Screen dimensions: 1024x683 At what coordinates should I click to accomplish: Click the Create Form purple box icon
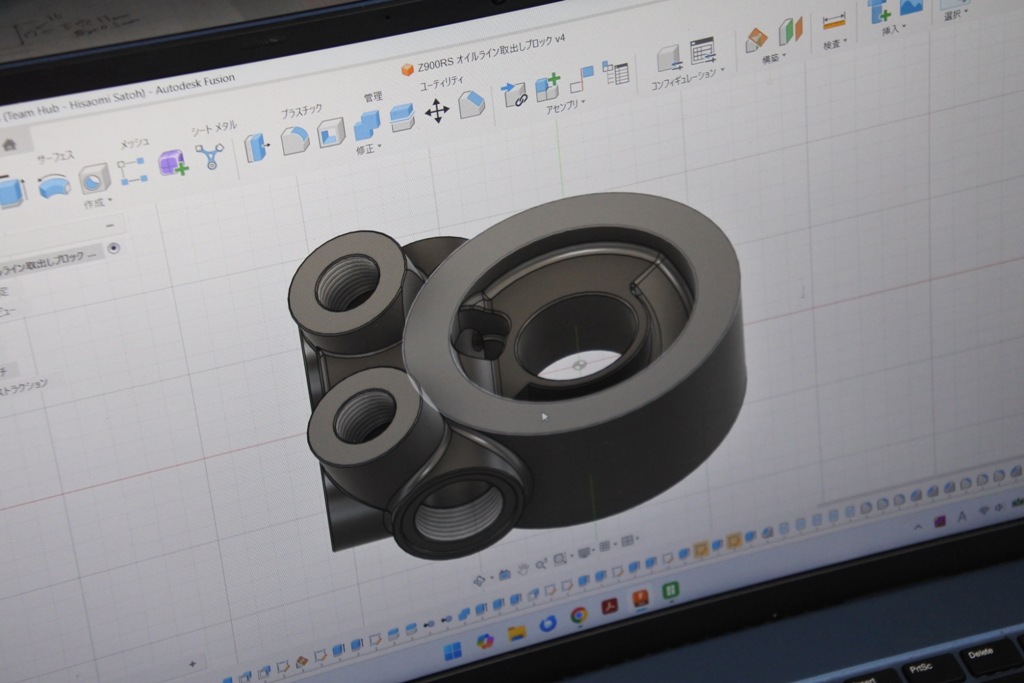click(x=172, y=162)
